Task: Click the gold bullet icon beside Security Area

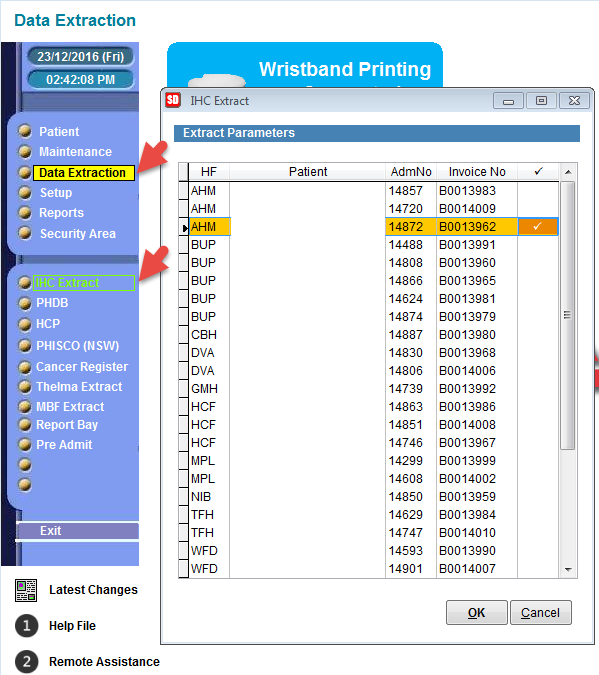Action: (x=25, y=233)
